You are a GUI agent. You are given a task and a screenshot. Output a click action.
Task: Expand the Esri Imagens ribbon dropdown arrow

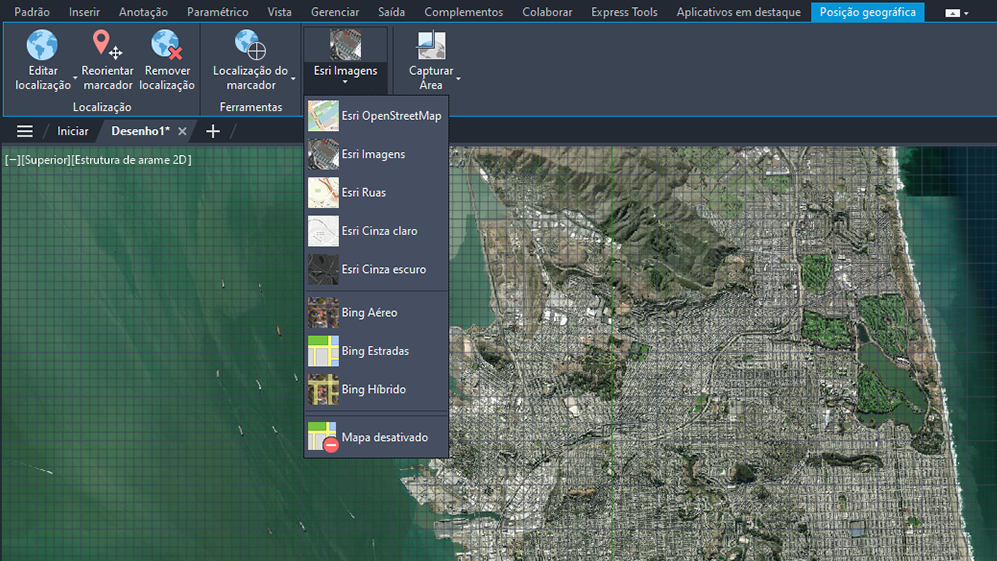coord(345,82)
